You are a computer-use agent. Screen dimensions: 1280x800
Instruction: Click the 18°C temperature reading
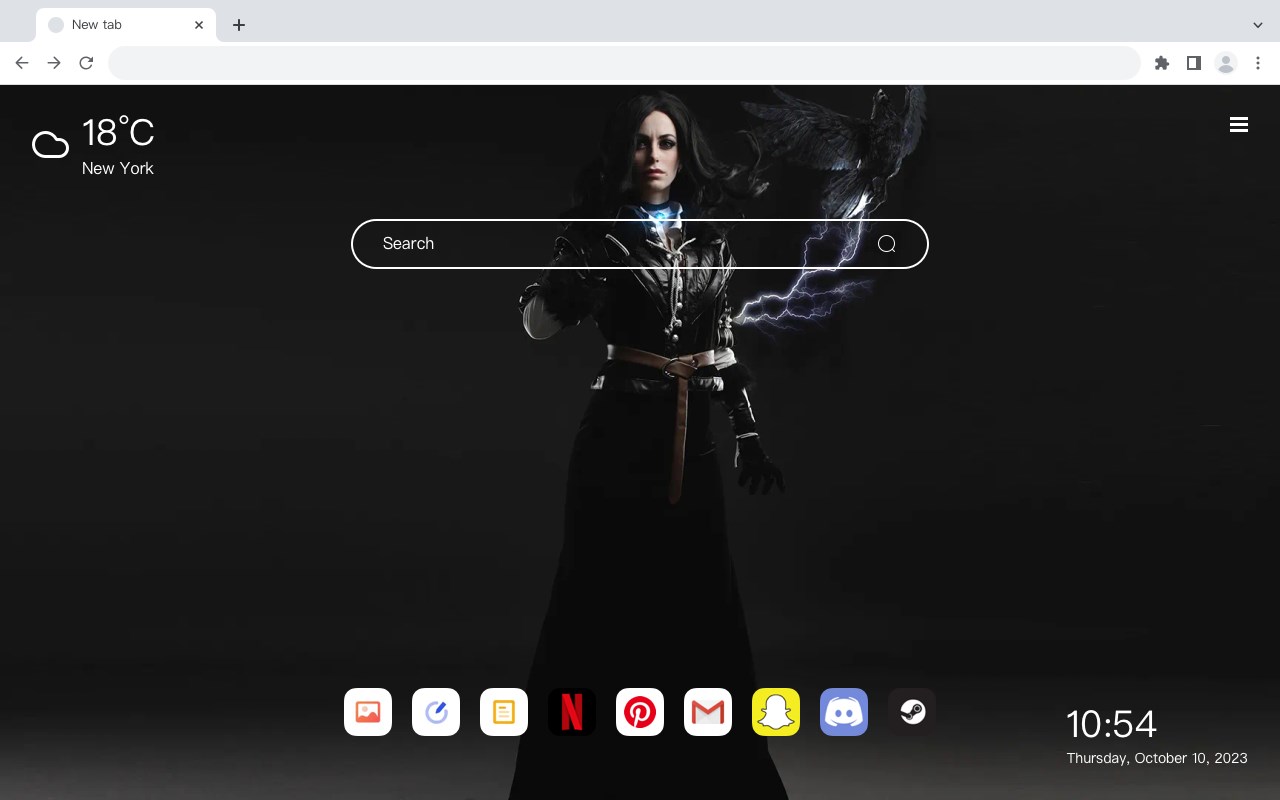118,132
